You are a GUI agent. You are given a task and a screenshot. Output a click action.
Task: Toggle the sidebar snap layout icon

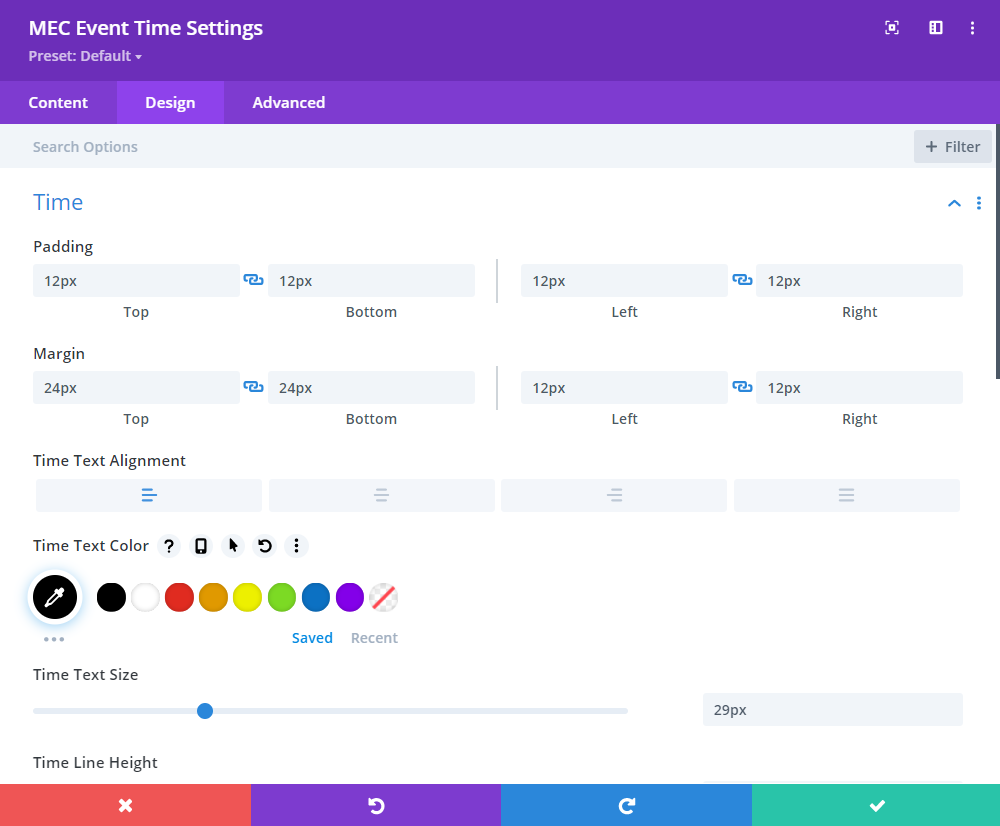(936, 28)
